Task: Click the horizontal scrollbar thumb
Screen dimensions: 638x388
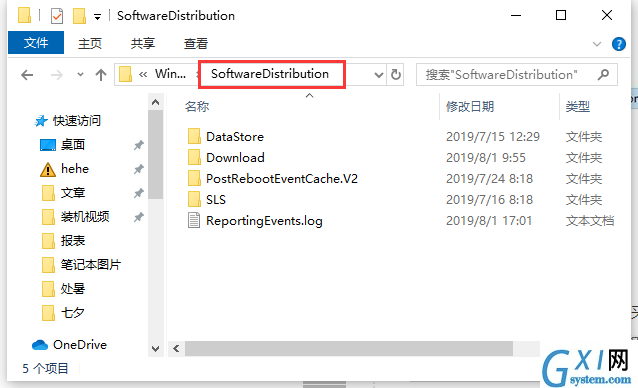Action: (349, 349)
